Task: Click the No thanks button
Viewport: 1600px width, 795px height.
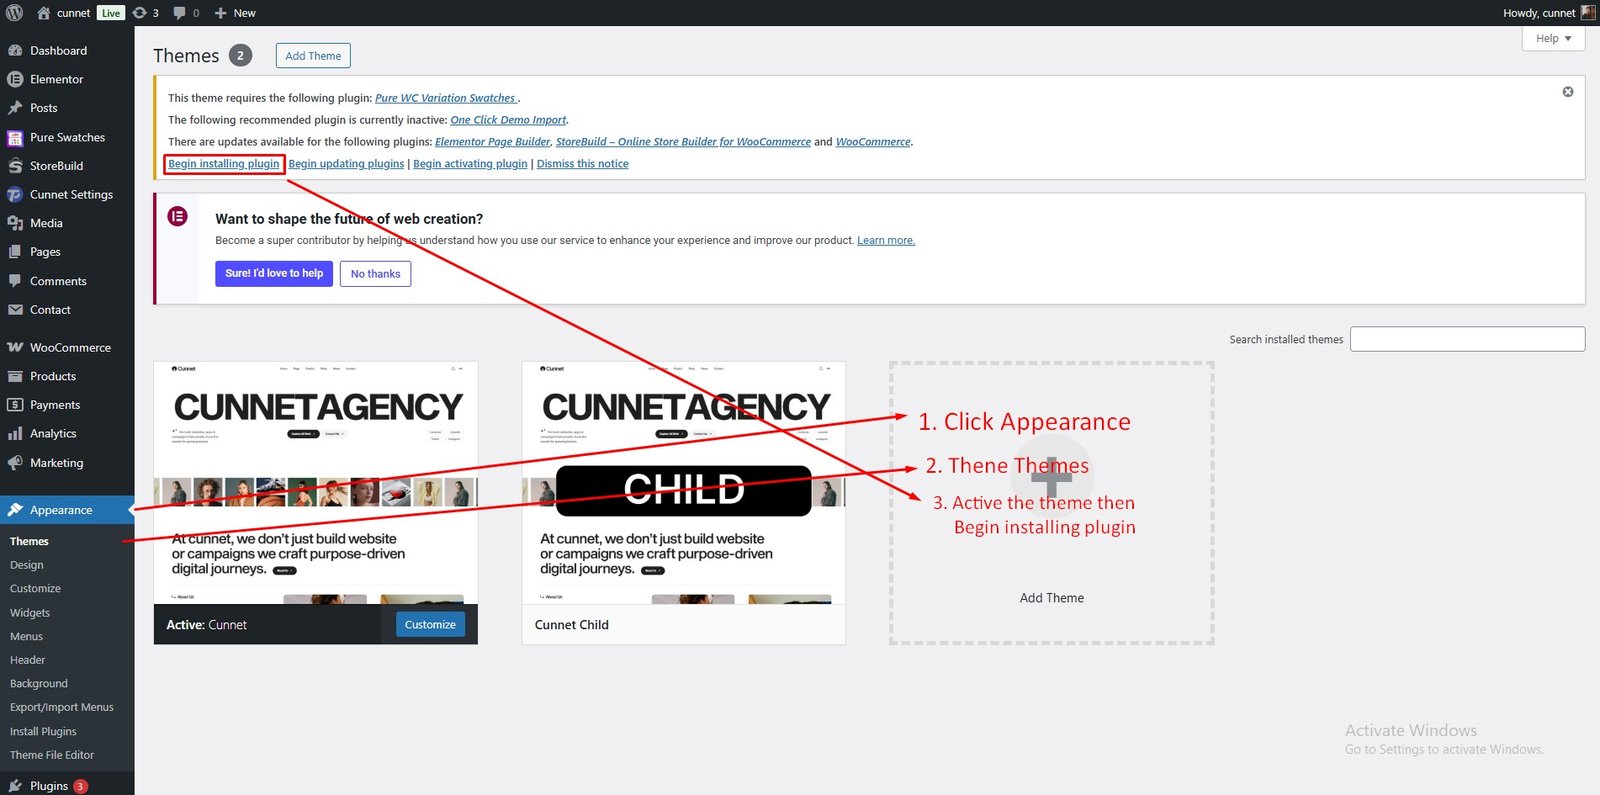Action: [x=375, y=274]
